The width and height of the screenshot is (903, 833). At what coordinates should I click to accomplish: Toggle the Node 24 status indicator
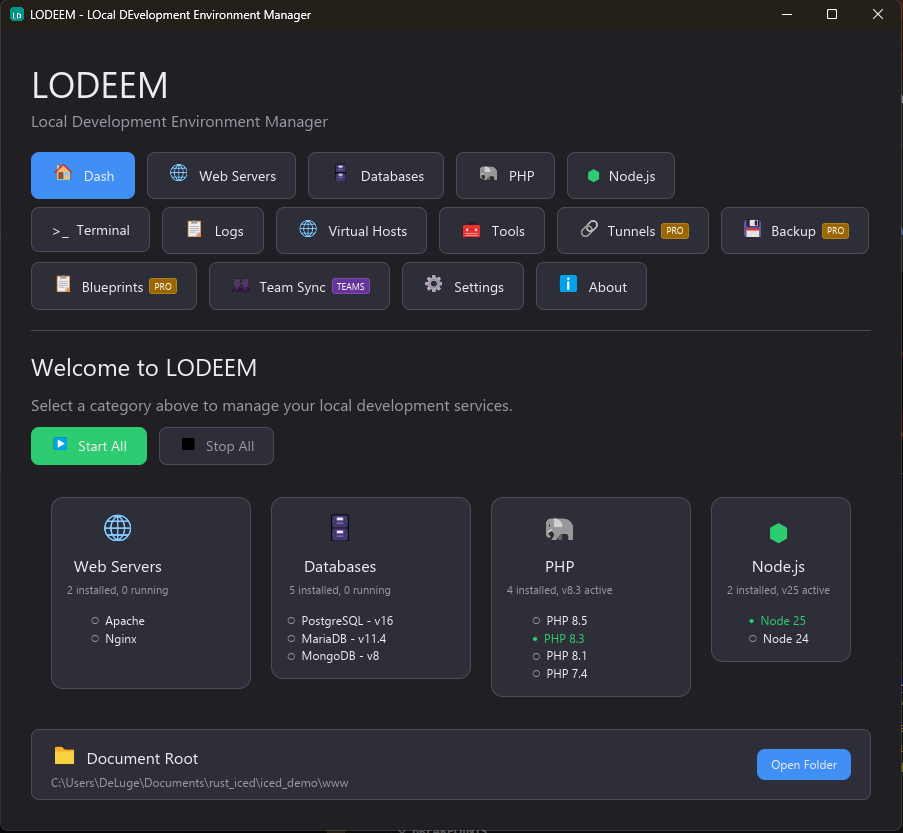[752, 638]
